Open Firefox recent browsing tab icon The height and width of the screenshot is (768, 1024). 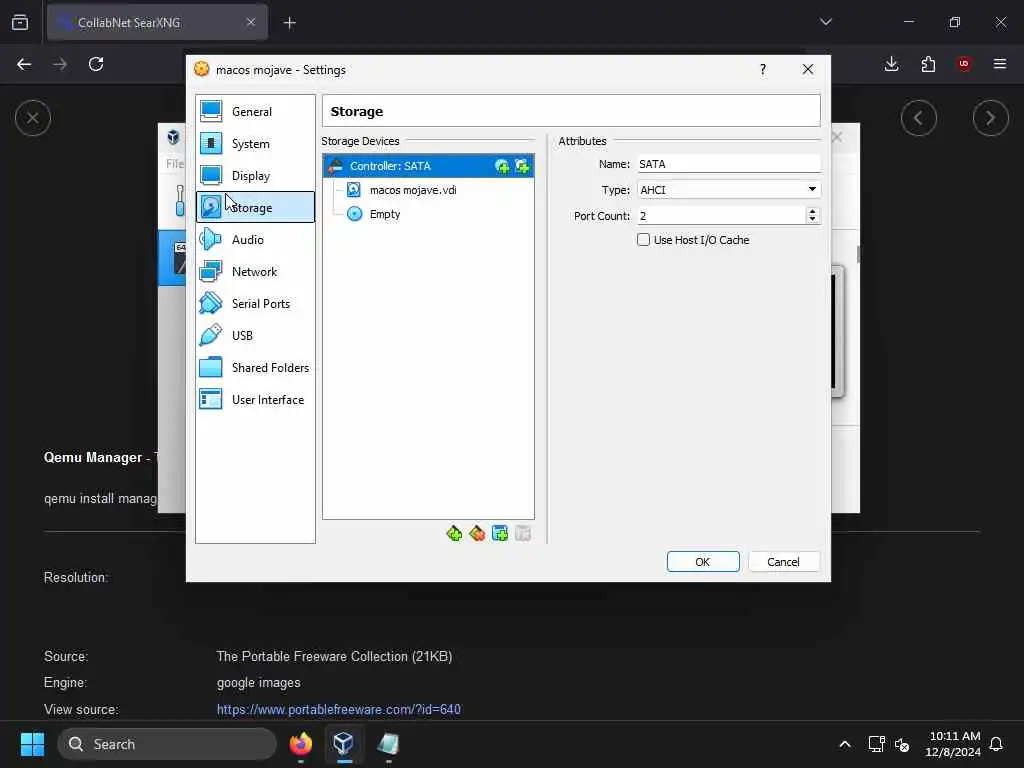[20, 22]
